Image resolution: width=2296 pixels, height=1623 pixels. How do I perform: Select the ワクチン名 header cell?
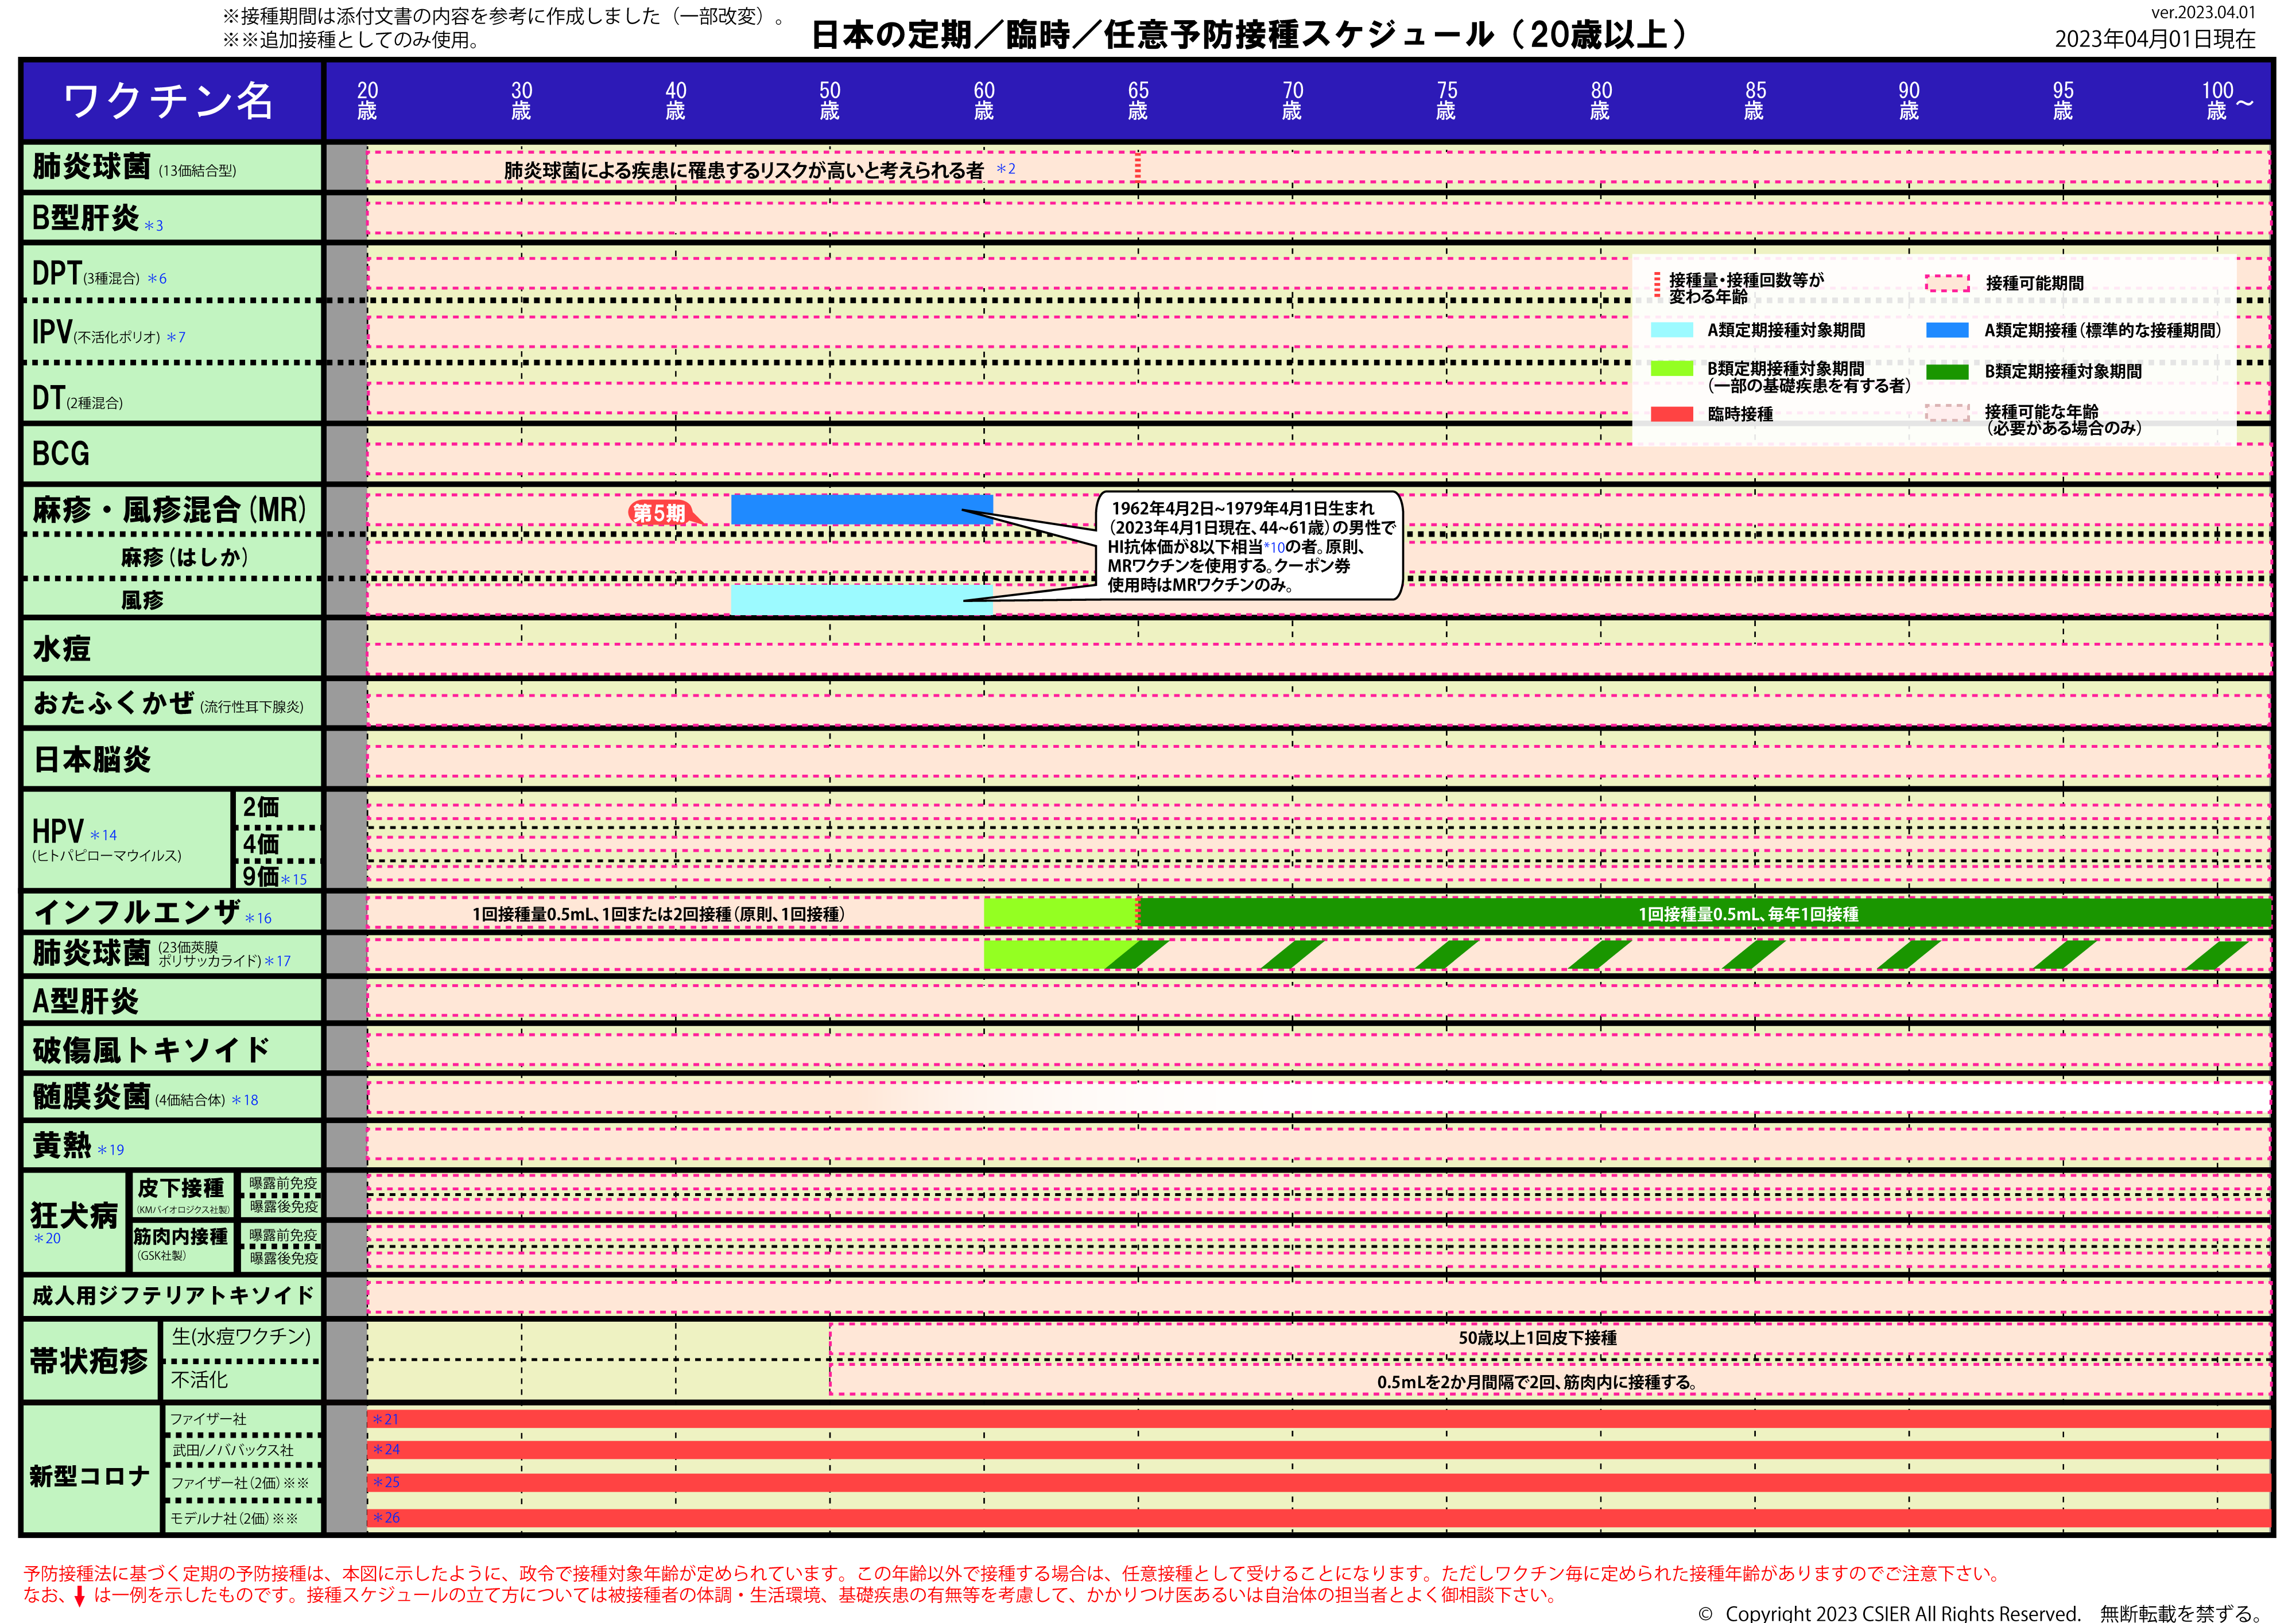(172, 101)
